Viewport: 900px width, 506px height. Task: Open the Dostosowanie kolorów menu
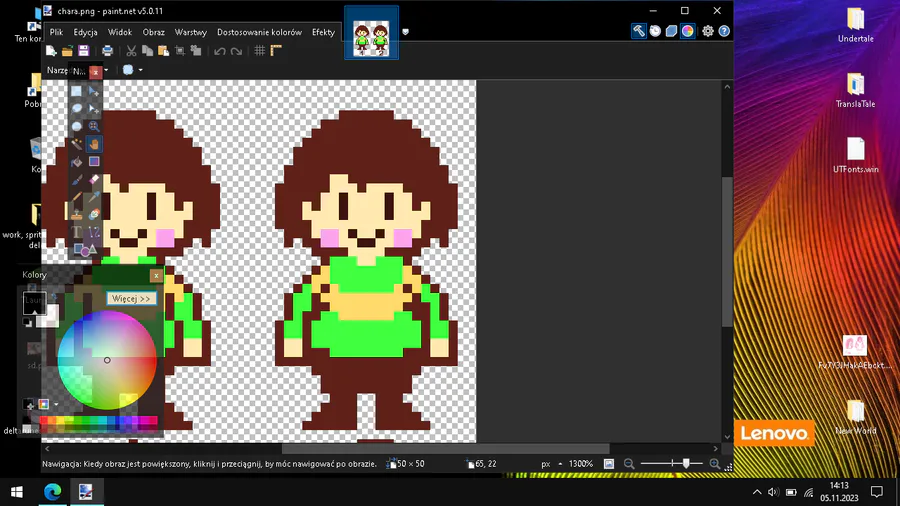[x=259, y=32]
